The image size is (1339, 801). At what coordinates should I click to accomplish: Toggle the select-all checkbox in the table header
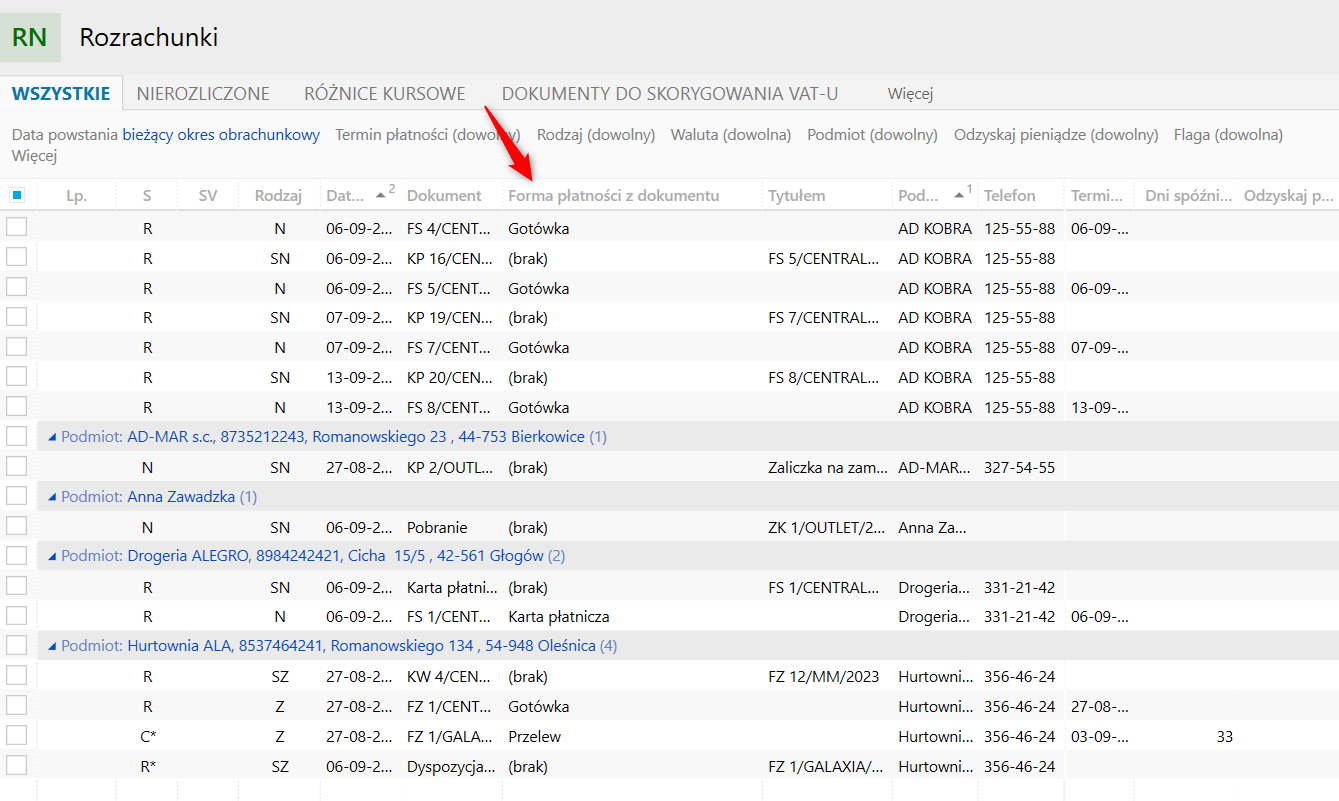[17, 195]
